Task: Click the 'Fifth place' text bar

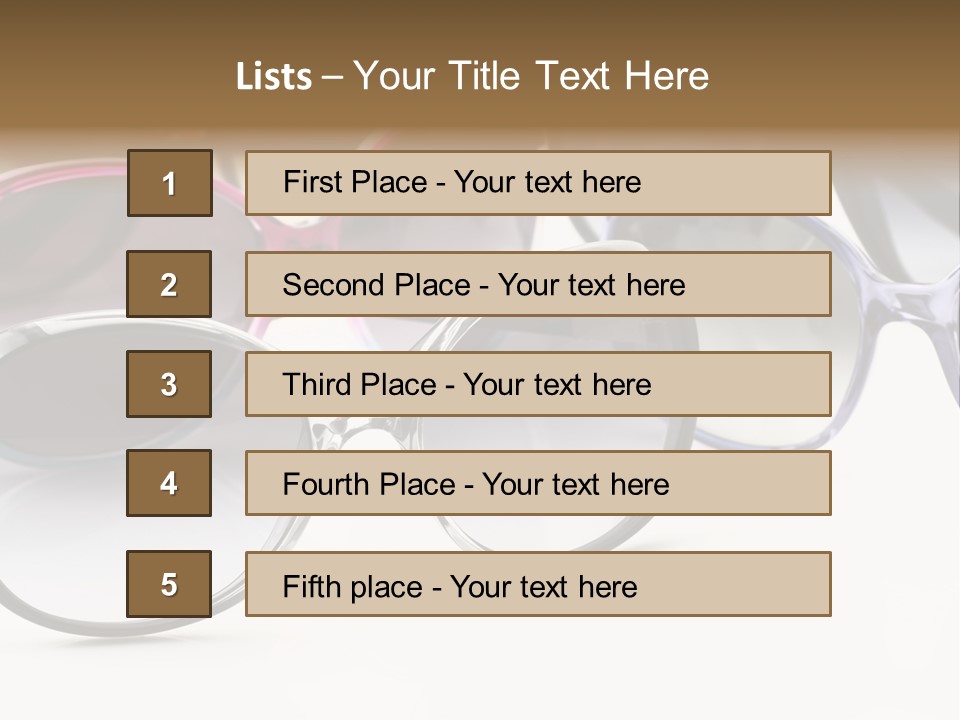Action: 538,584
